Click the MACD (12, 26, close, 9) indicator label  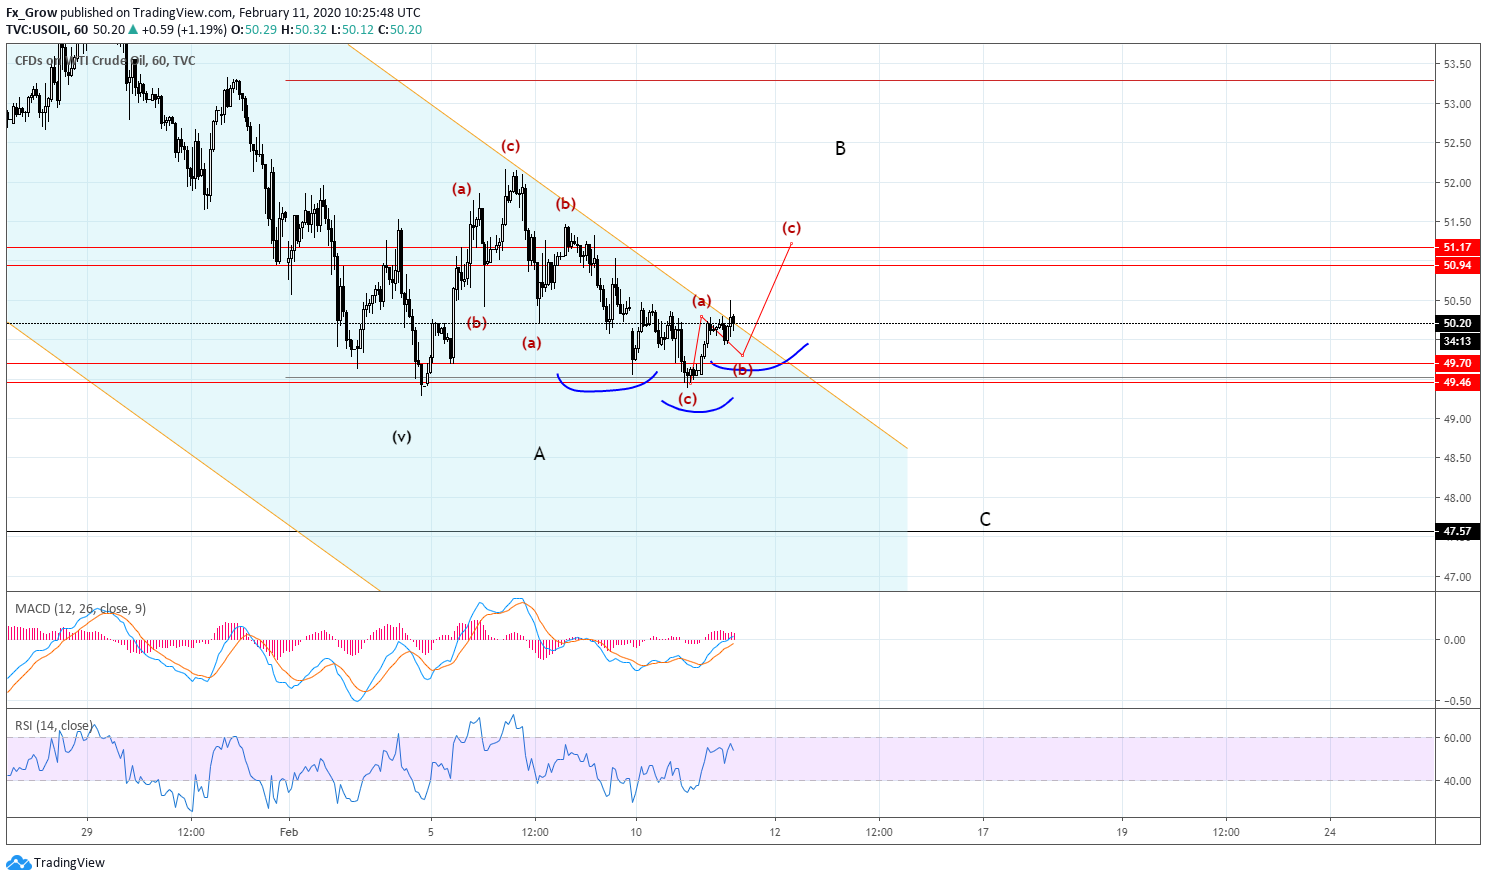tap(81, 608)
